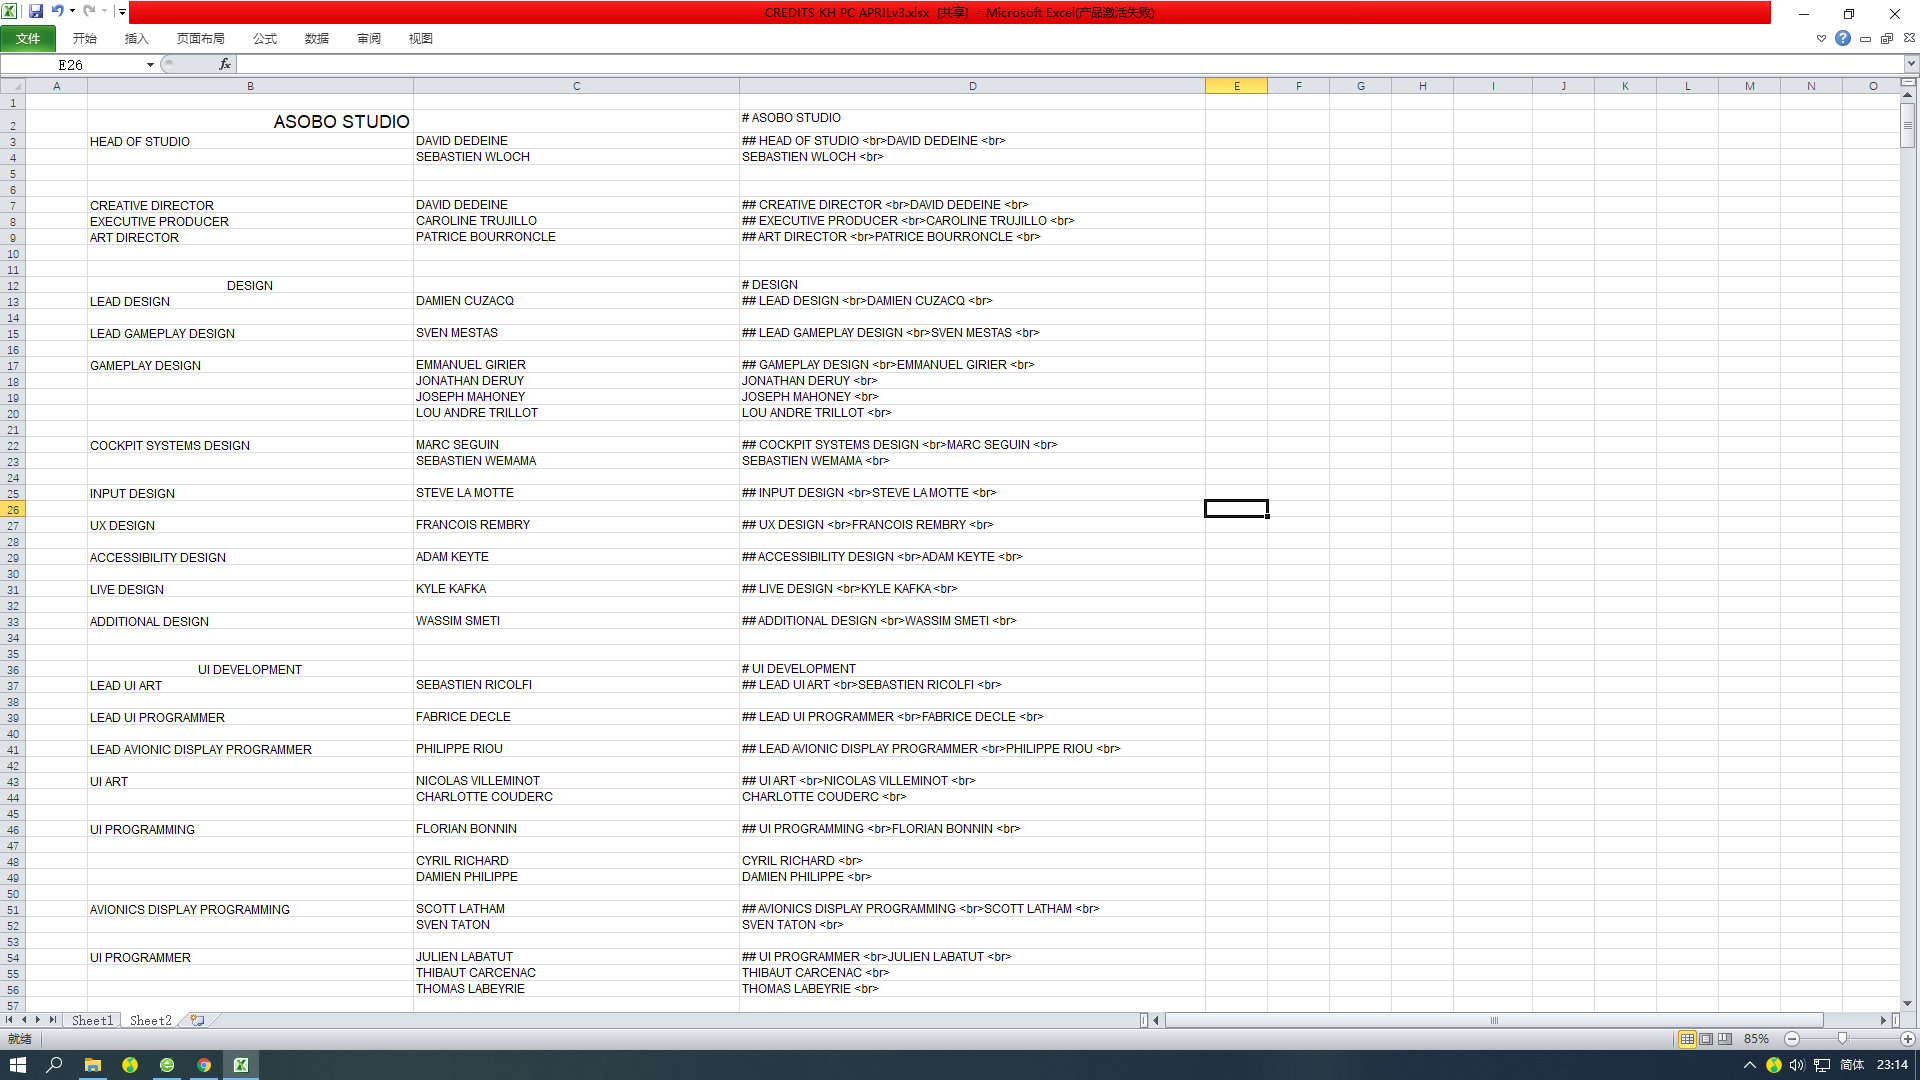This screenshot has width=1920, height=1080.
Task: Click cell 'KYLE KAFKA' in column C
Action: pos(576,589)
